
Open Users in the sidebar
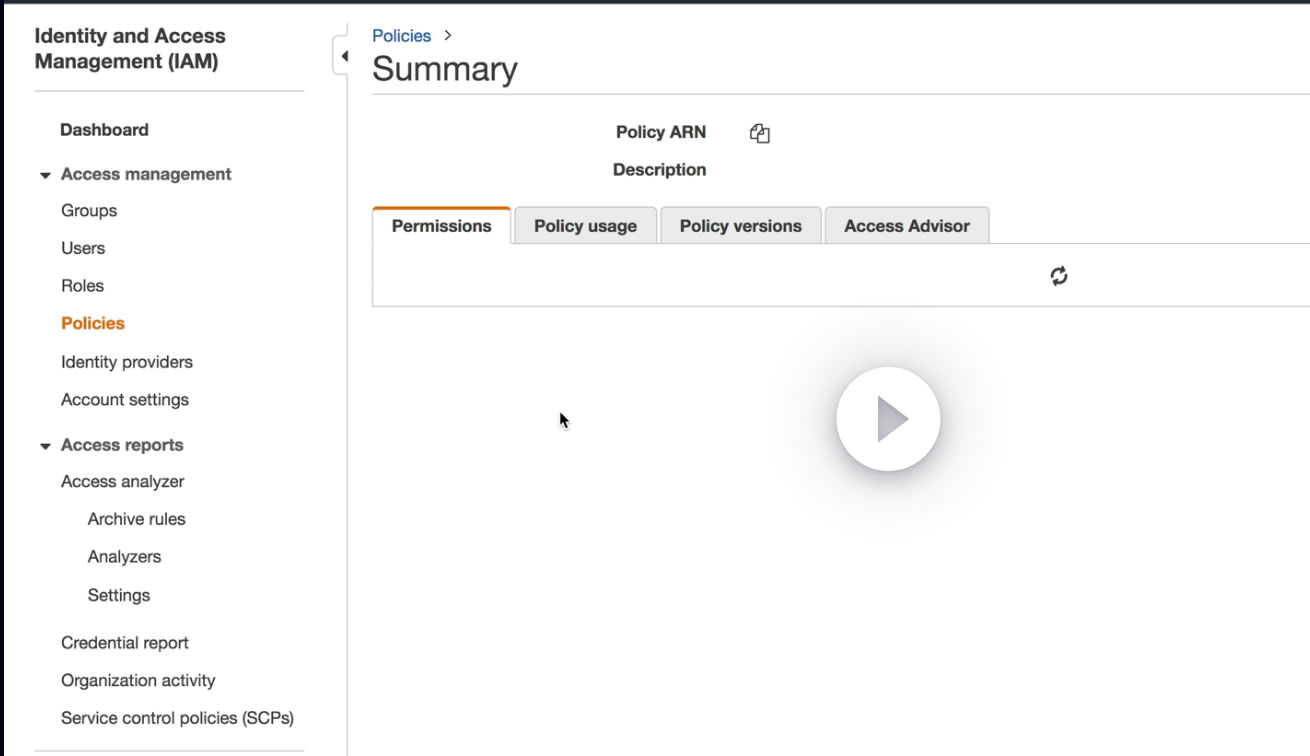(x=83, y=248)
